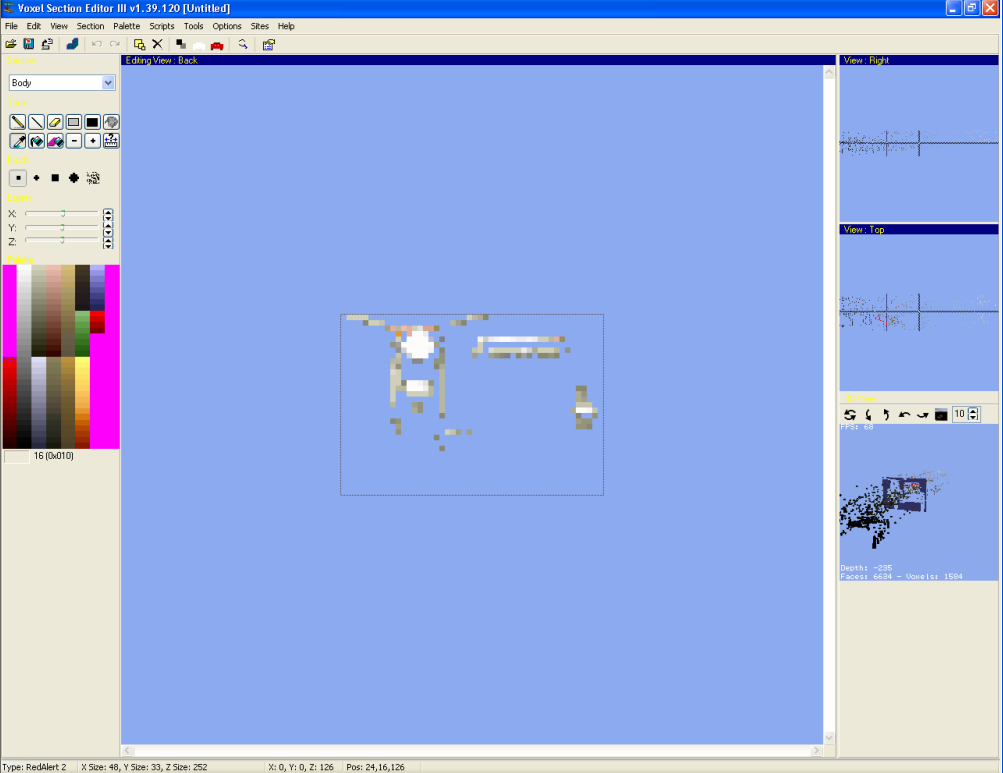Click the Undo arrow in the toolbar
The height and width of the screenshot is (773, 1003).
click(x=97, y=44)
